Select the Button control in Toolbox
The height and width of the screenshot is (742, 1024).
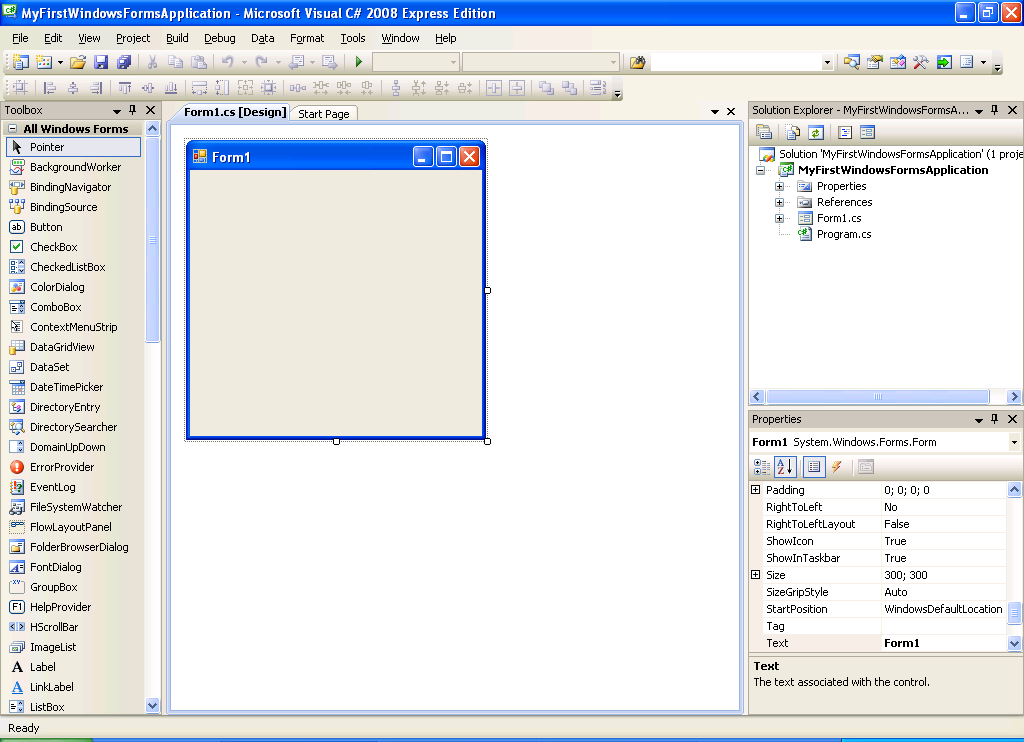click(x=73, y=227)
